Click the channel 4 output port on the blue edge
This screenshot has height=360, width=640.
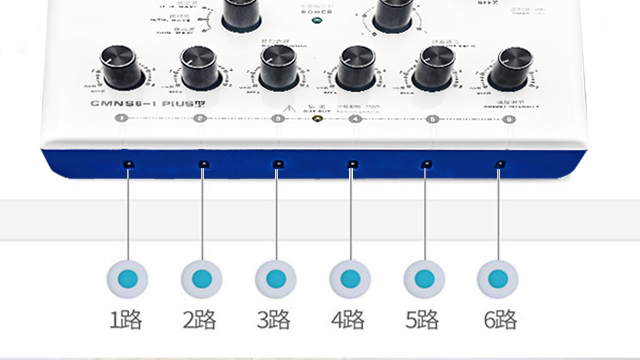click(352, 164)
